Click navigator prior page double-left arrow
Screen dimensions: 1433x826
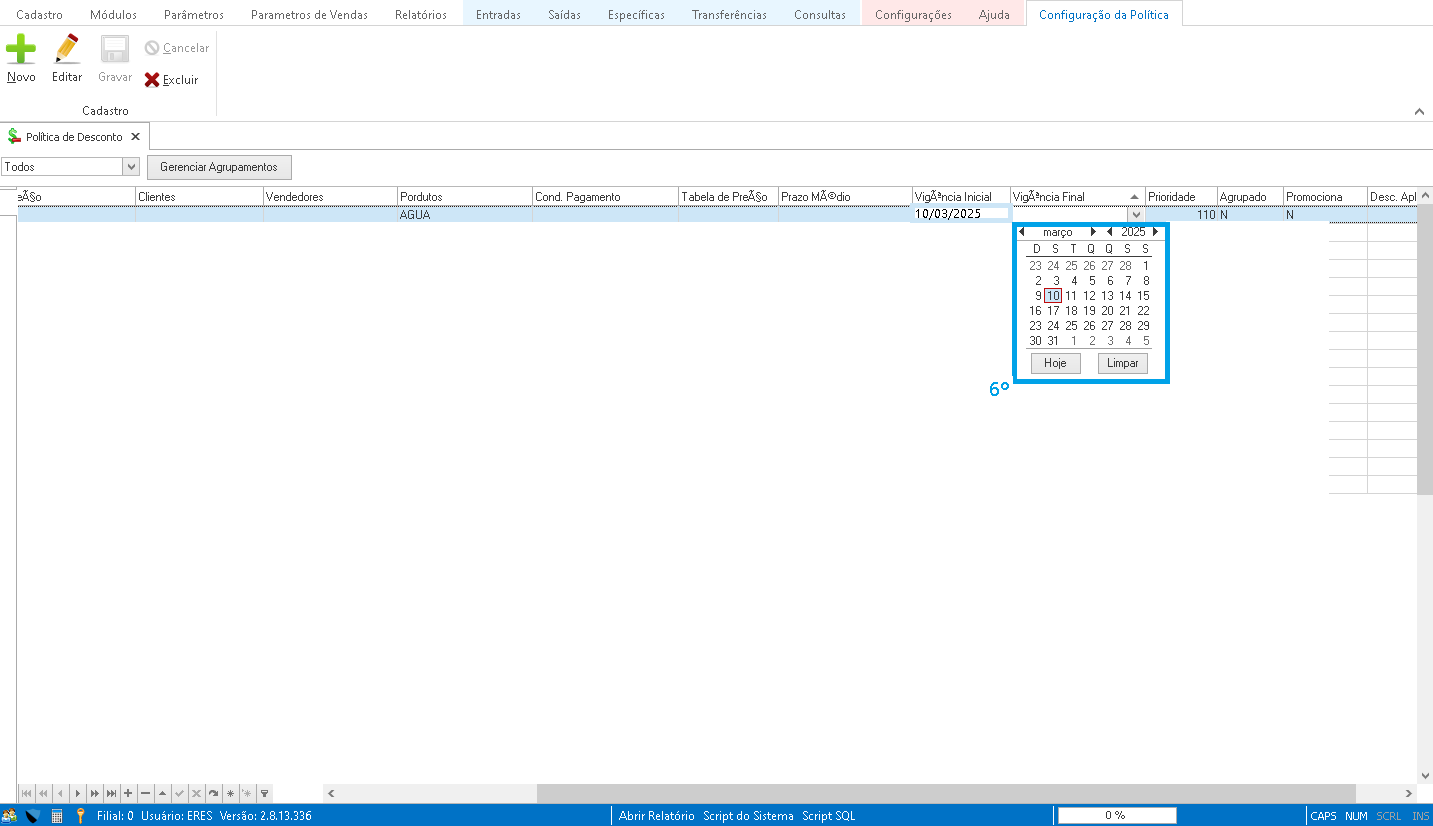[42, 793]
